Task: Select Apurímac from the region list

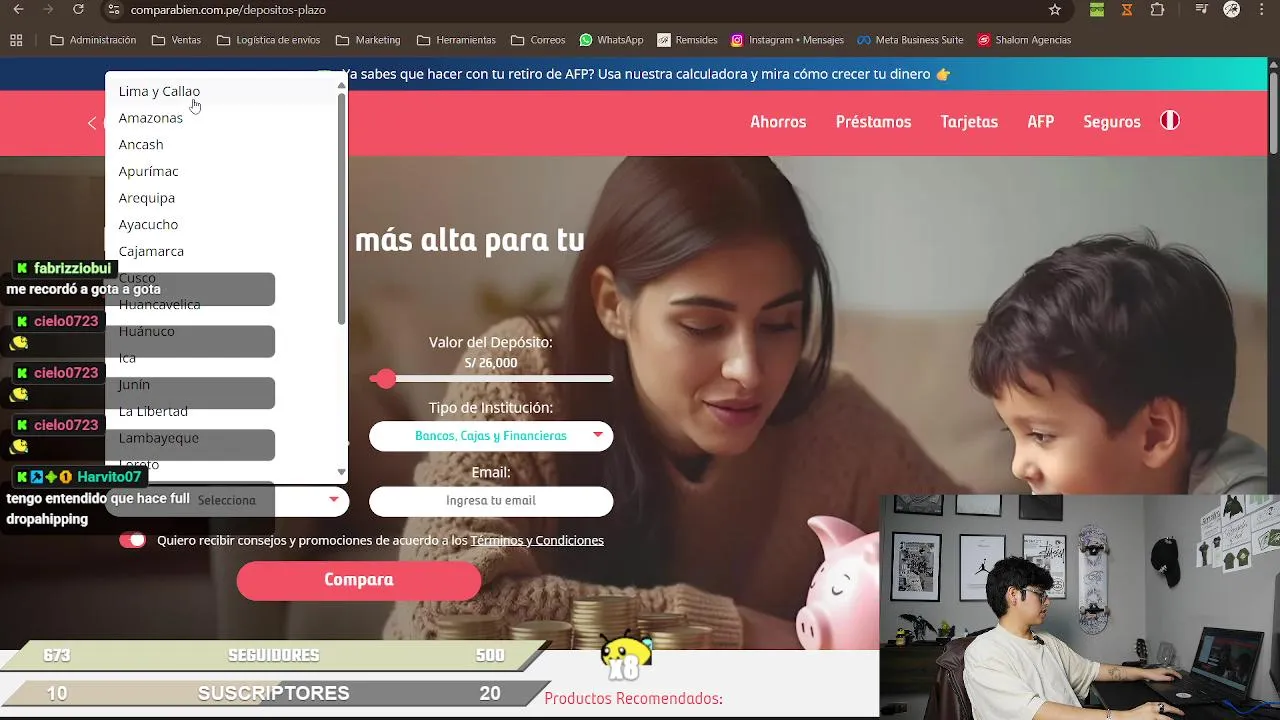Action: pos(221,171)
